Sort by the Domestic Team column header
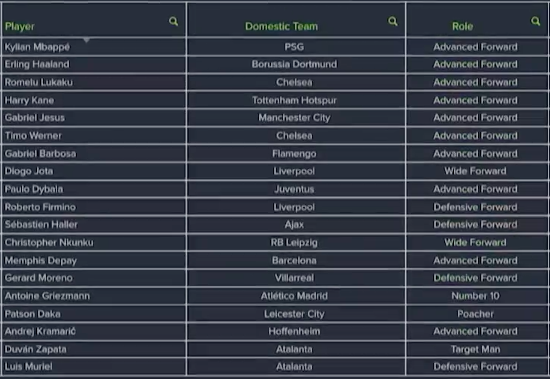This screenshot has width=550, height=379. pos(281,26)
